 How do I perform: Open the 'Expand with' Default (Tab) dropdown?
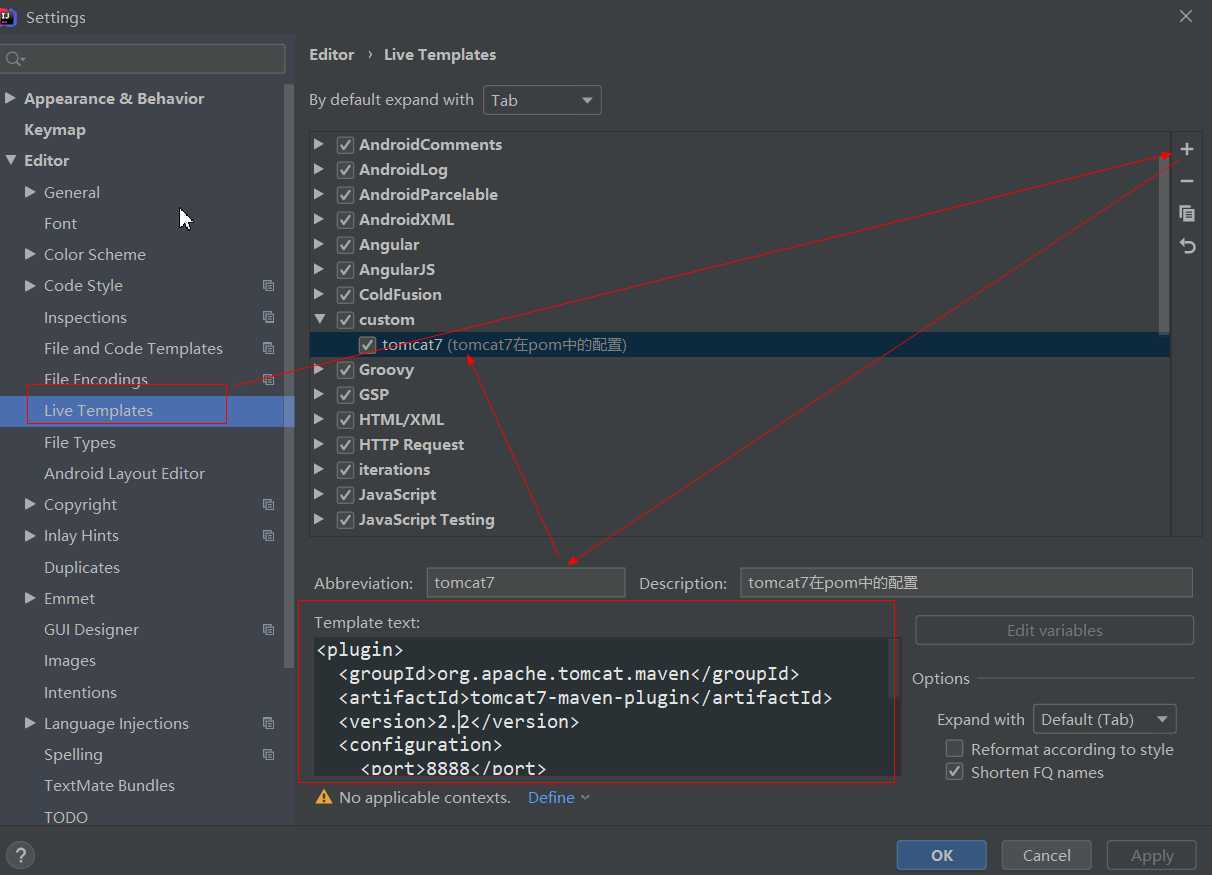[1104, 719]
